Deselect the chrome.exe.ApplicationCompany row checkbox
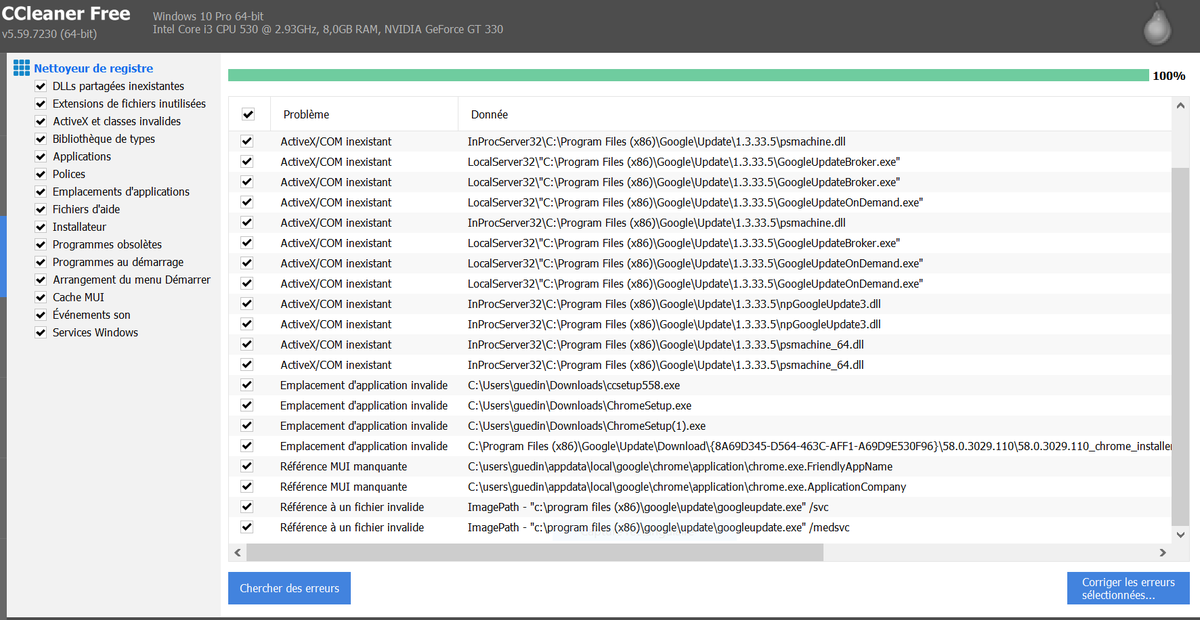Viewport: 1200px width, 620px height. (x=247, y=487)
